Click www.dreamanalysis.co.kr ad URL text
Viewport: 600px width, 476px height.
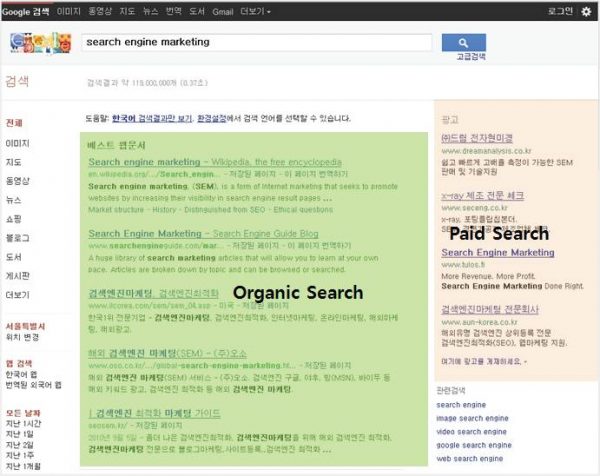coord(486,151)
